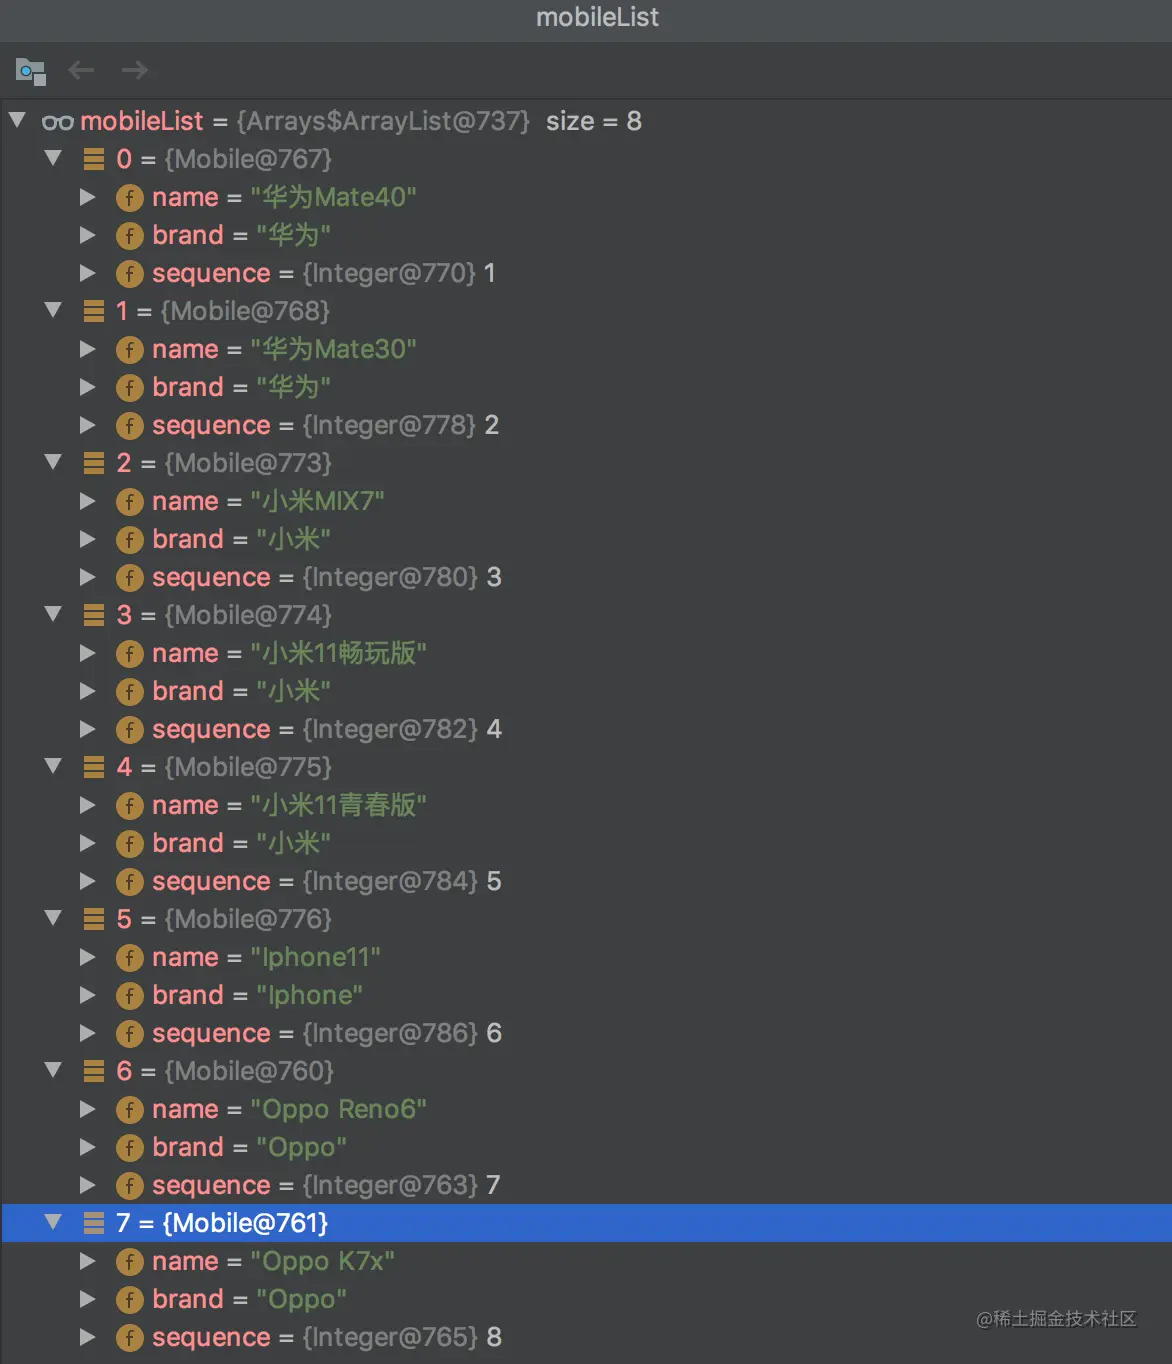
Task: Collapse selected element 7 Mobile@761
Action: [x=53, y=1222]
